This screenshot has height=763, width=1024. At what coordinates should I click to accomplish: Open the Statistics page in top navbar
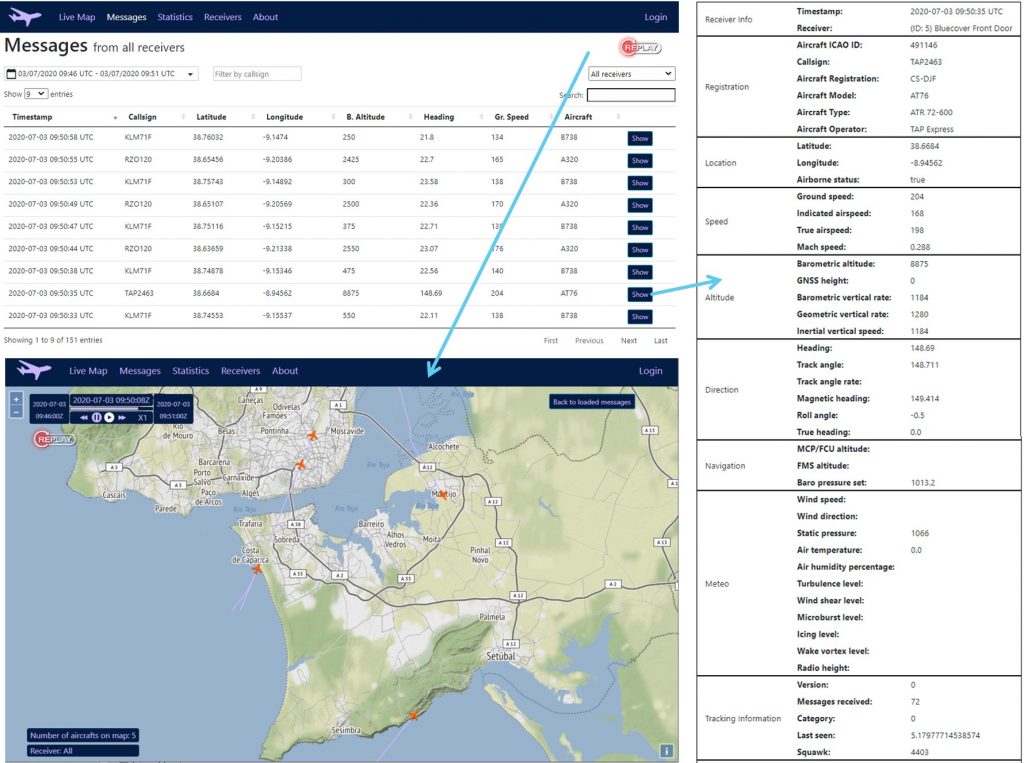[175, 17]
